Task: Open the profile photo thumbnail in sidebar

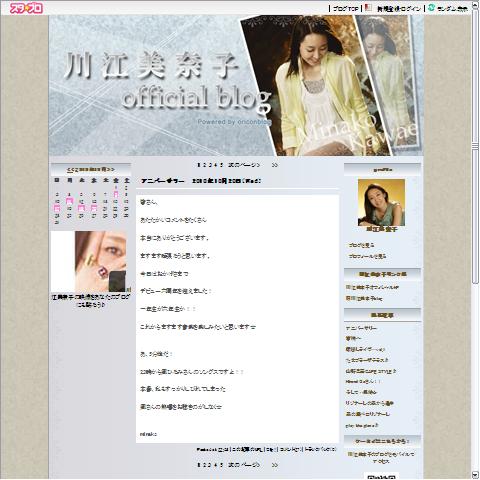Action: click(x=382, y=202)
